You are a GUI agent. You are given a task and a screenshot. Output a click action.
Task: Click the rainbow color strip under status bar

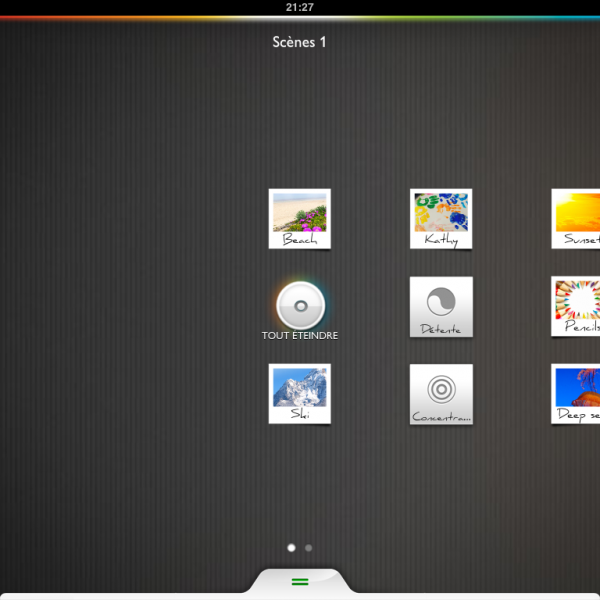tap(300, 18)
